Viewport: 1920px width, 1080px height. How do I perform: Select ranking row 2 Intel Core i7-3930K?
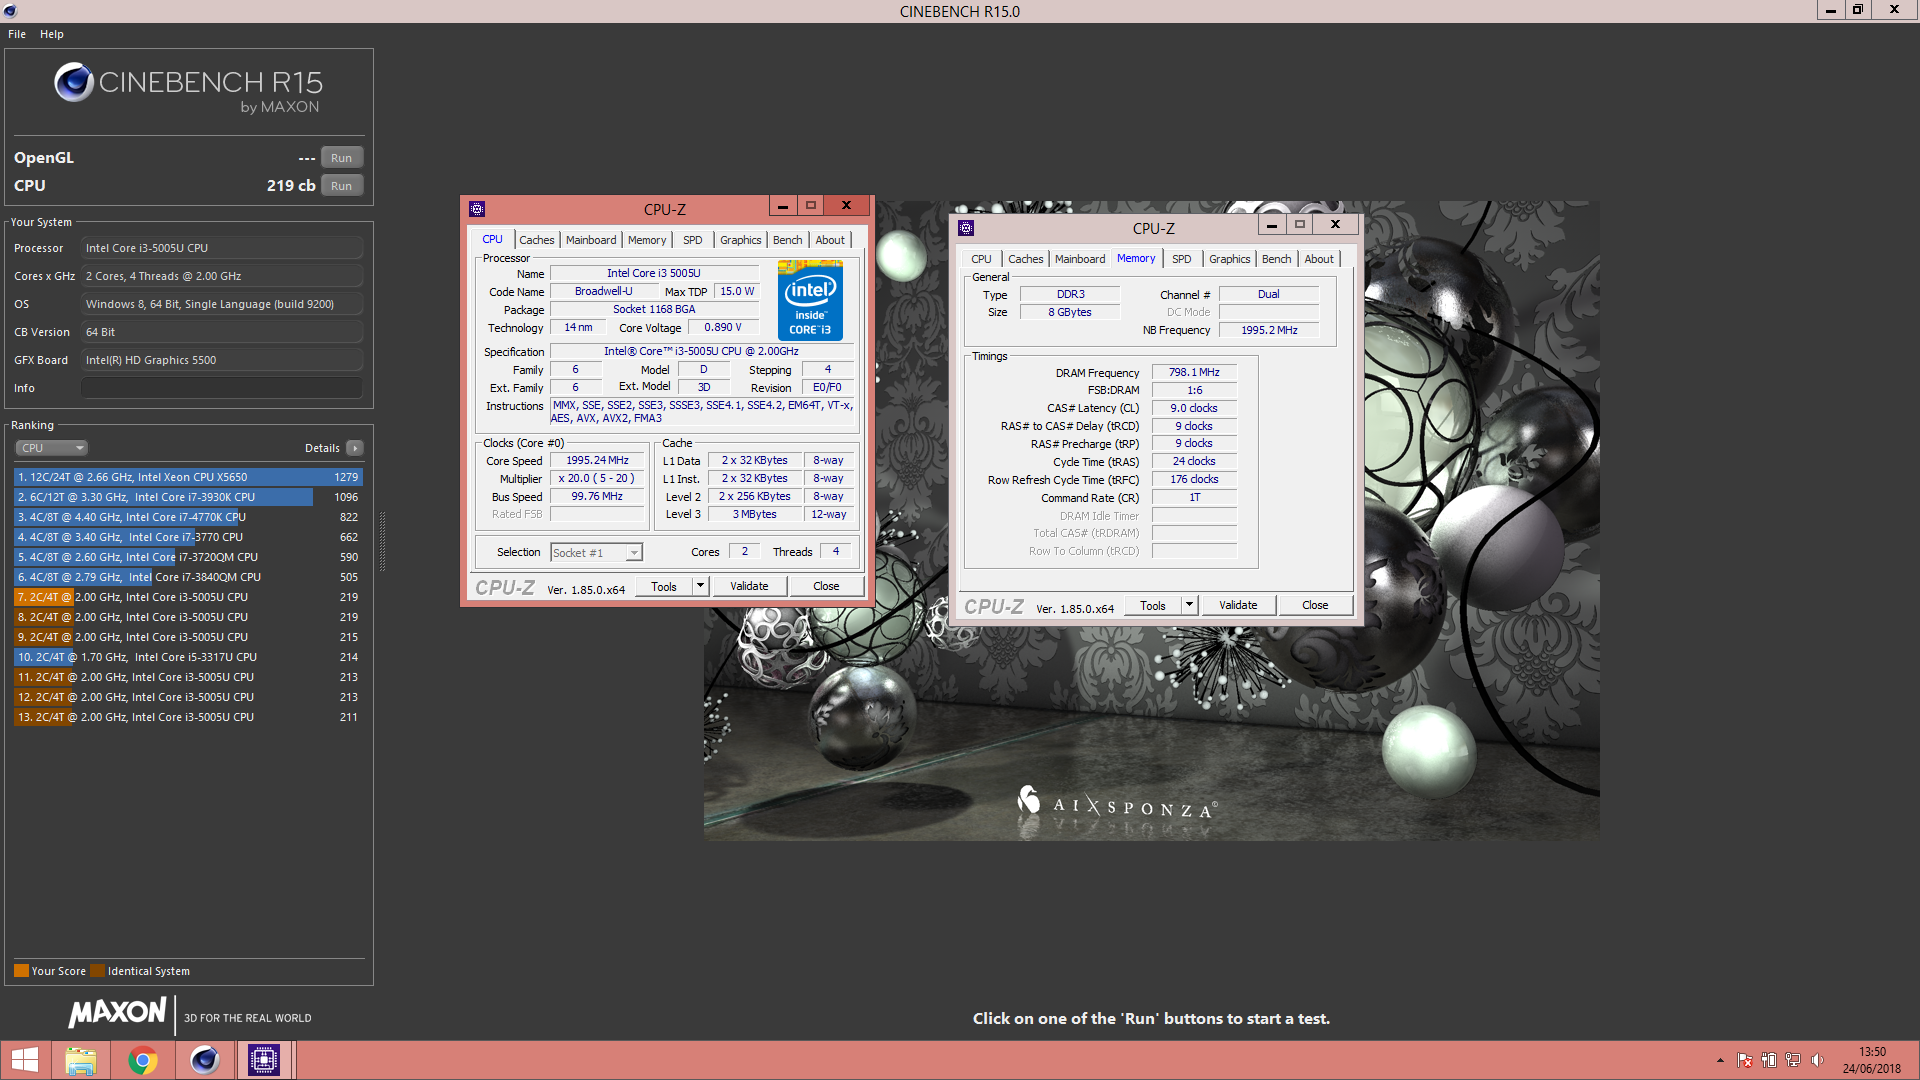[188, 497]
